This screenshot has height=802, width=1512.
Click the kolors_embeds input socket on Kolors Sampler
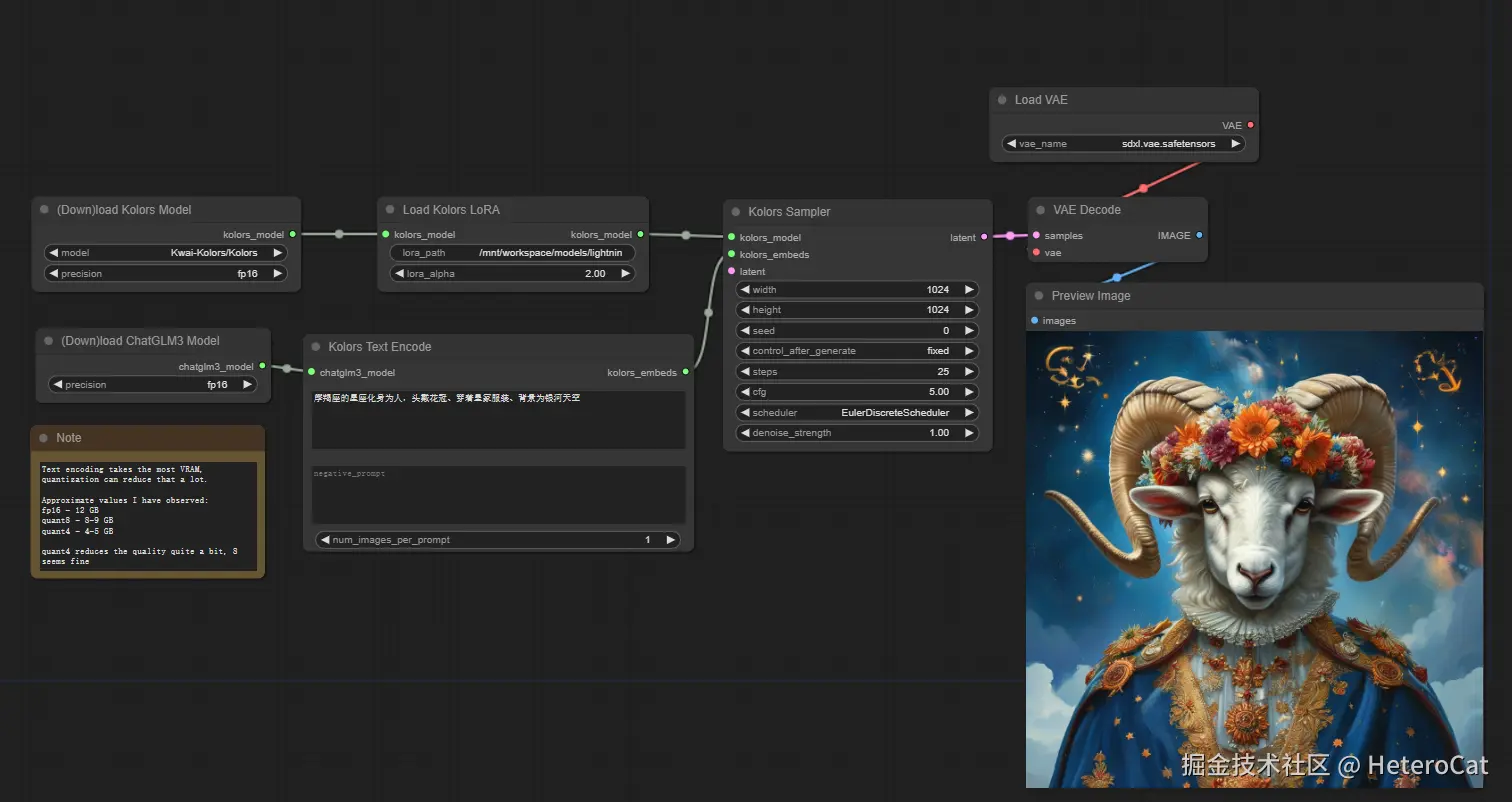pyautogui.click(x=731, y=255)
